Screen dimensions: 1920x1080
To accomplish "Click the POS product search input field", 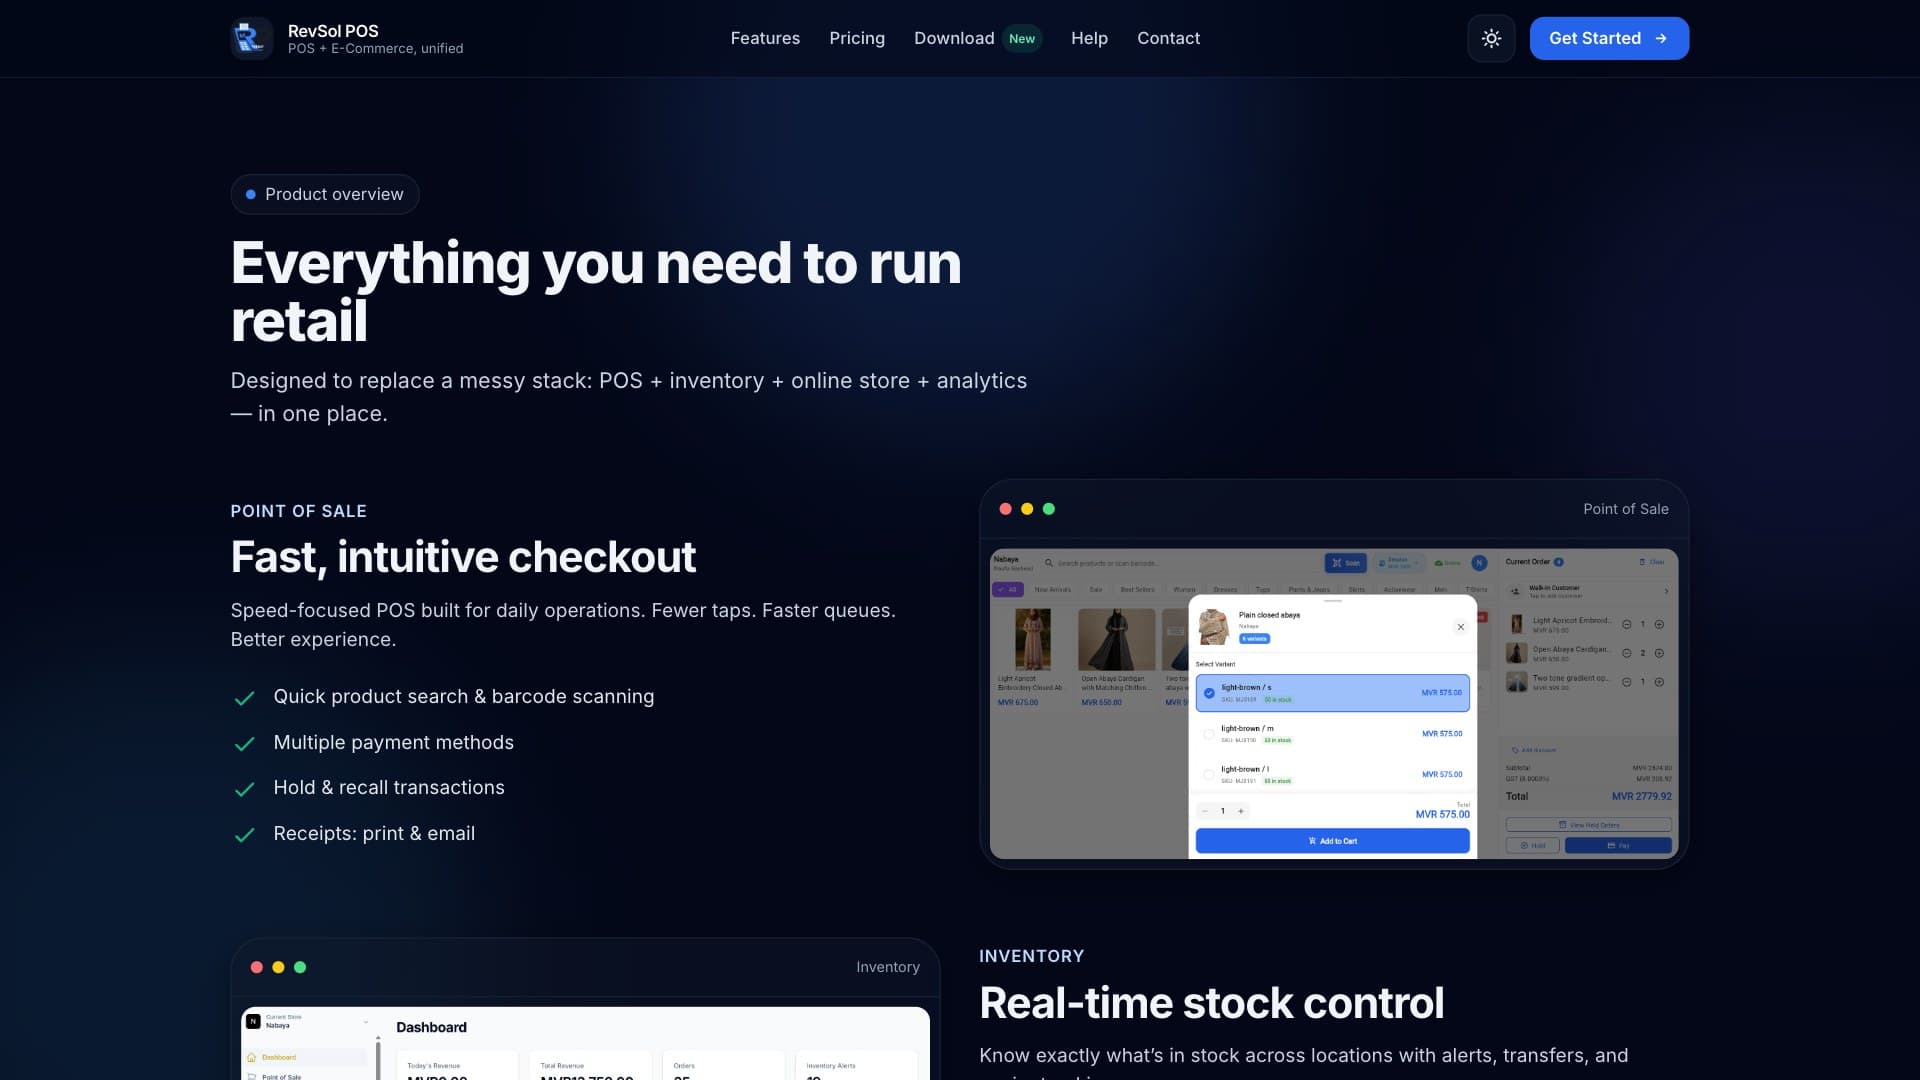I will click(x=1180, y=563).
